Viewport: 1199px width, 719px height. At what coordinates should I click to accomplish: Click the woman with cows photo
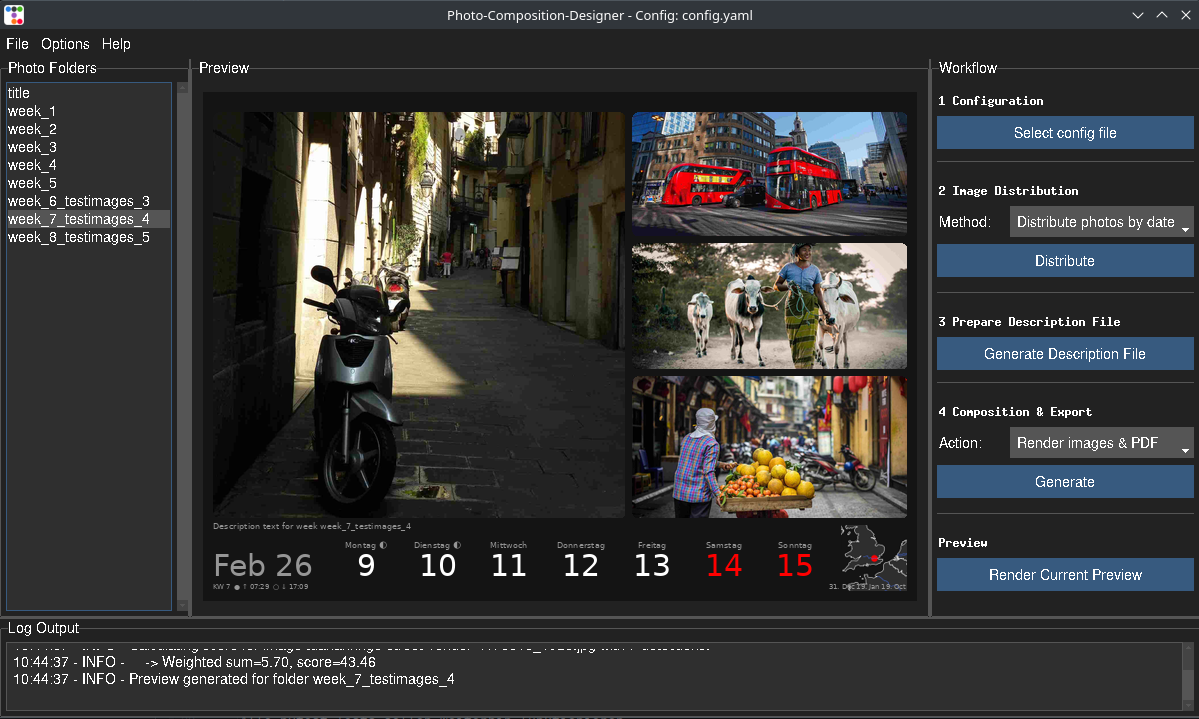coord(769,306)
